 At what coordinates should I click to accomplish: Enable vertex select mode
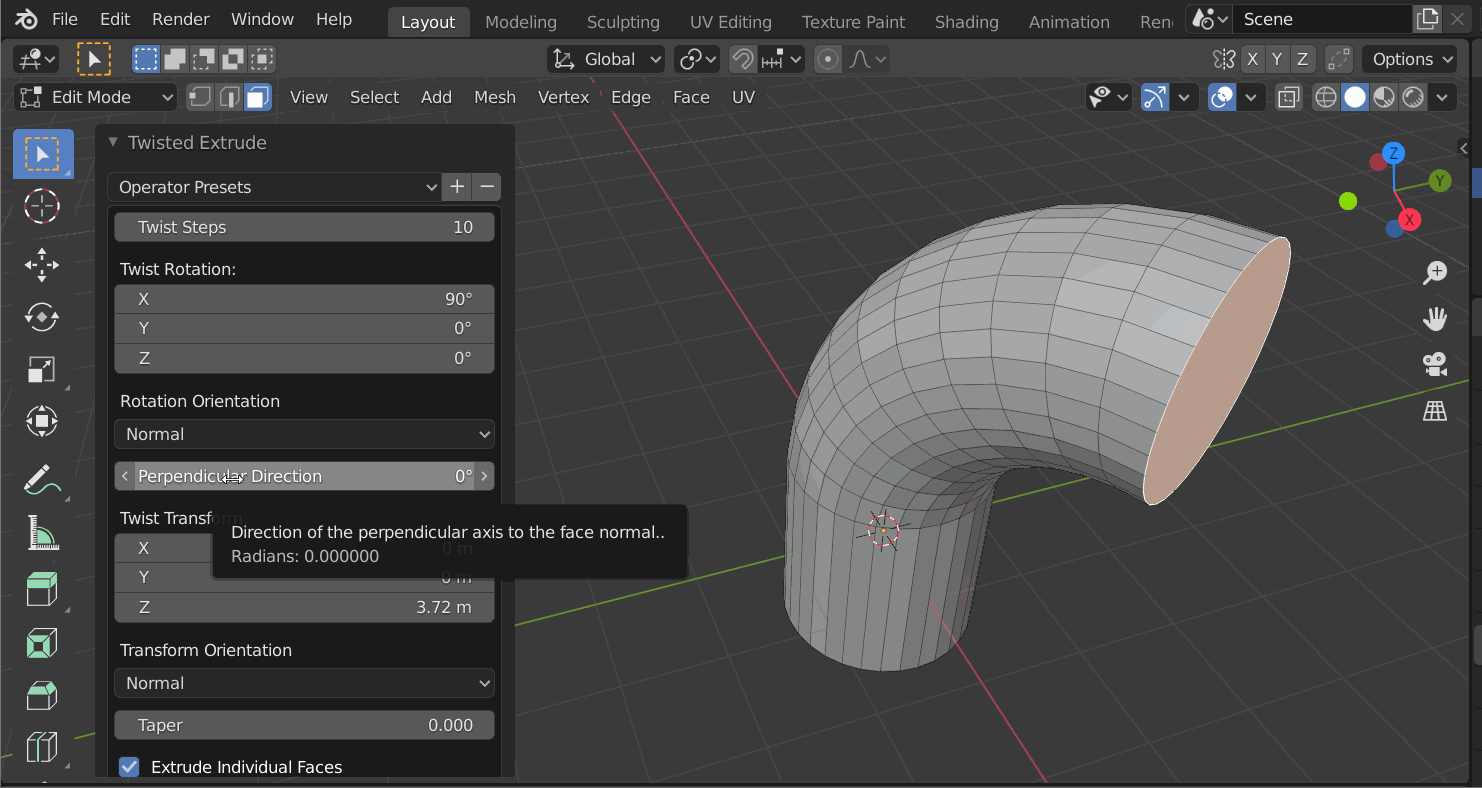201,97
